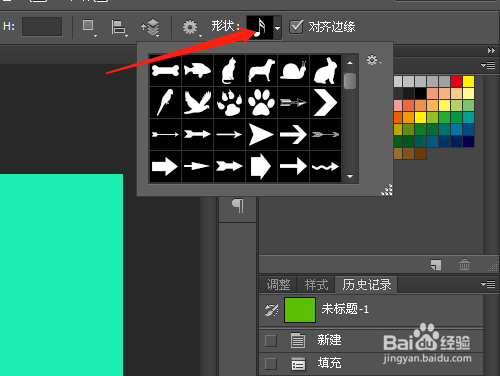The width and height of the screenshot is (500, 376).
Task: Set history brush source on 未标题-1 snapshot
Action: tap(271, 310)
